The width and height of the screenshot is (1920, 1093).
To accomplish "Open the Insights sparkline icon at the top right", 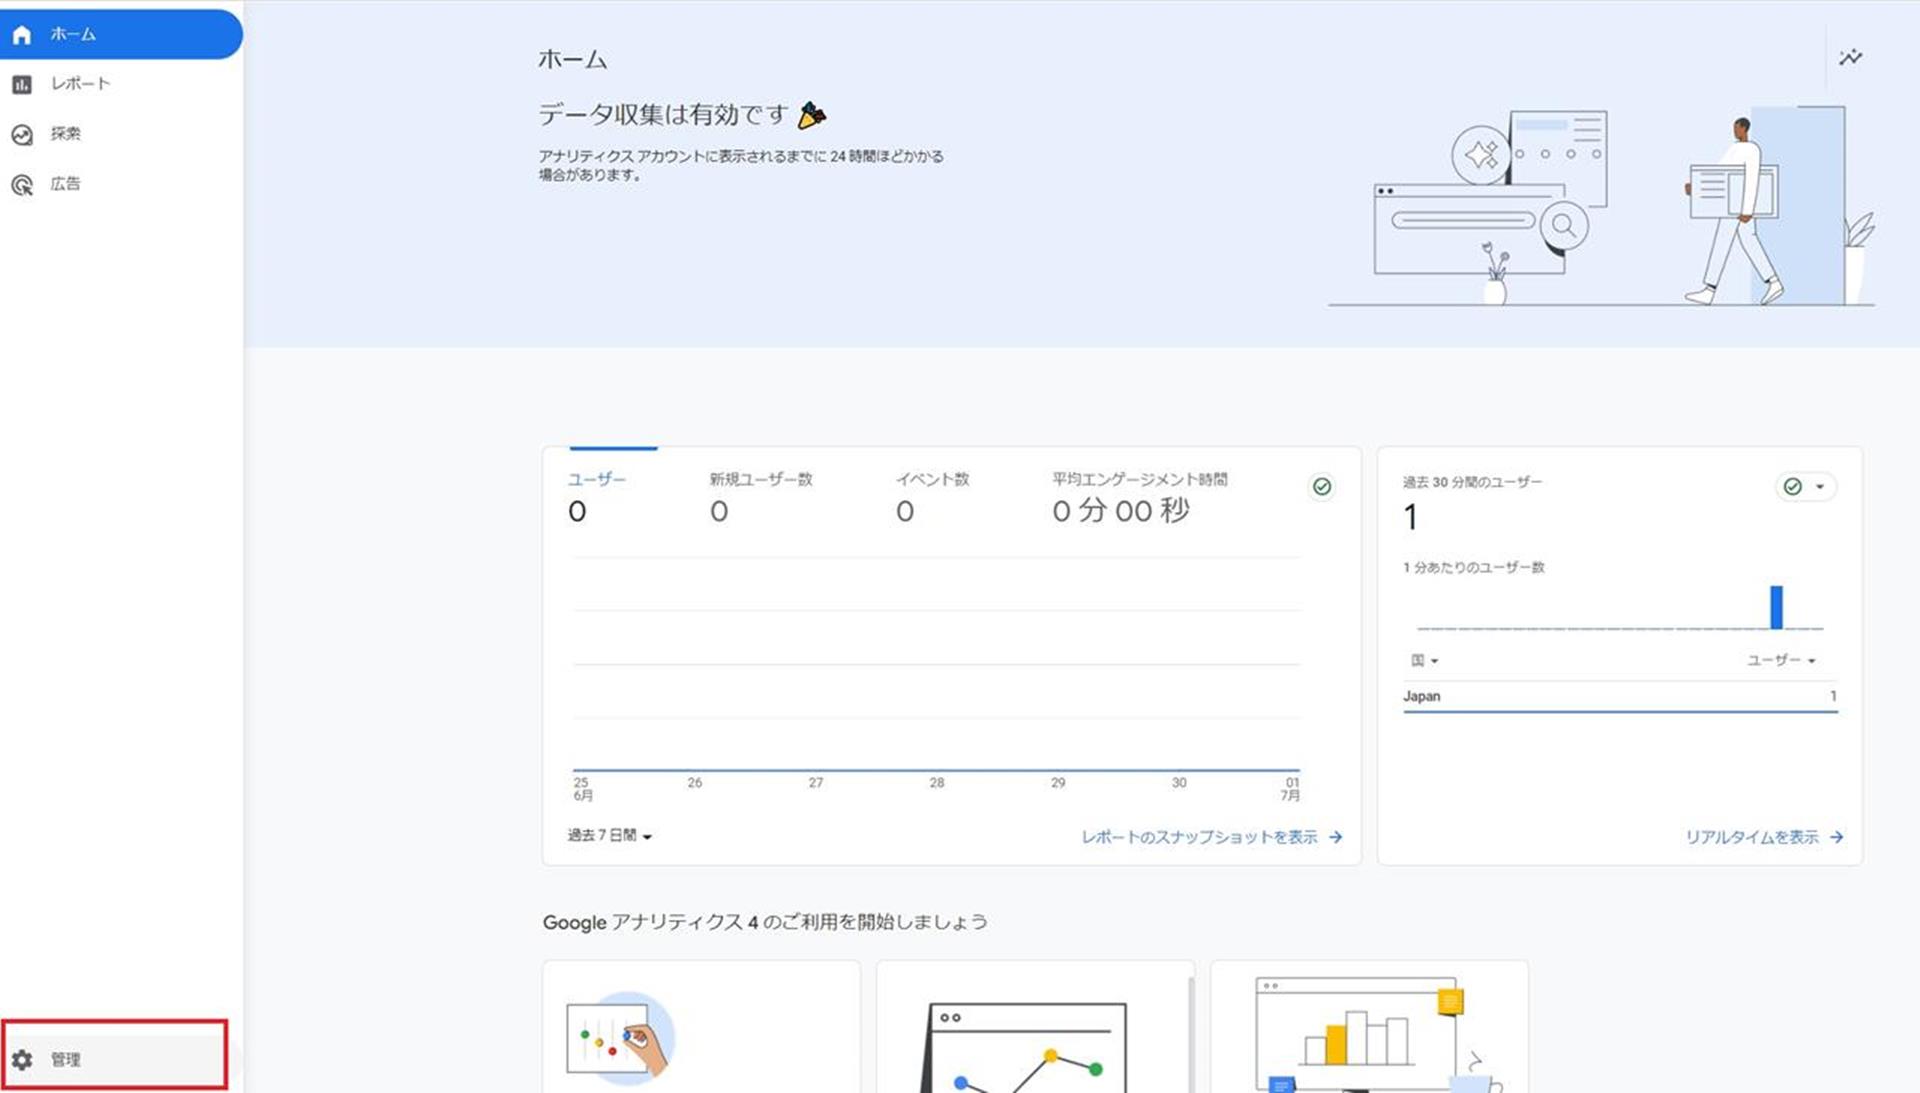I will [1850, 58].
